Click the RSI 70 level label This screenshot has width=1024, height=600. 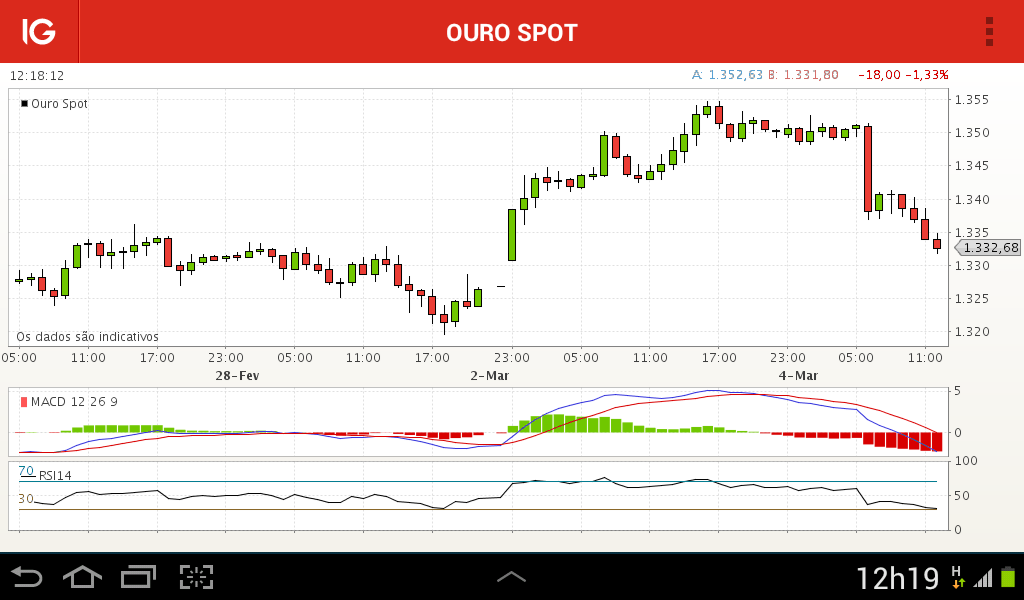[x=26, y=471]
